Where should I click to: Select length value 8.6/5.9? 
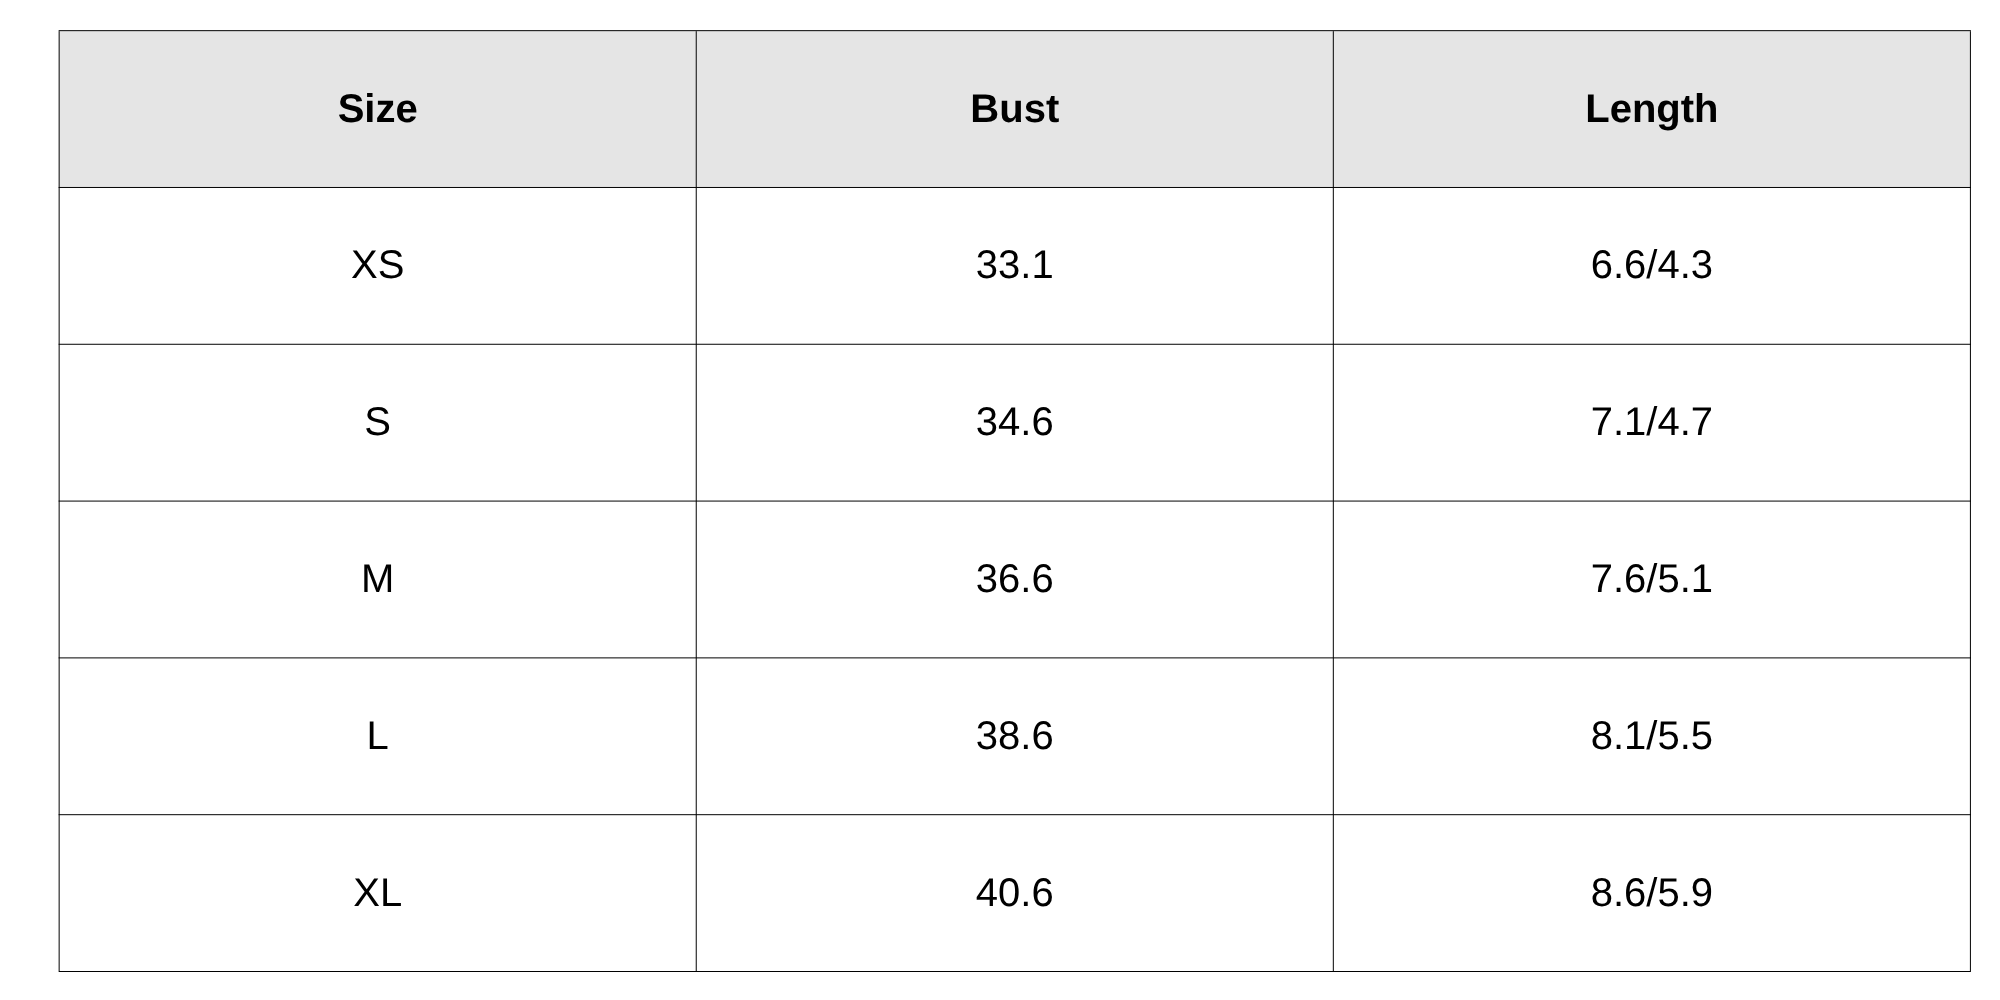click(1651, 892)
